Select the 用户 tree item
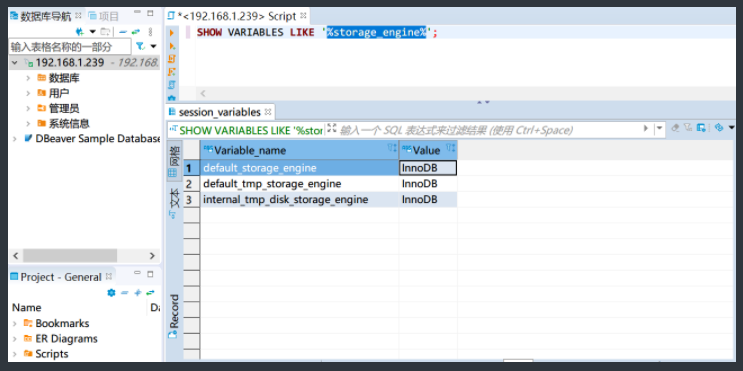 tap(59, 93)
